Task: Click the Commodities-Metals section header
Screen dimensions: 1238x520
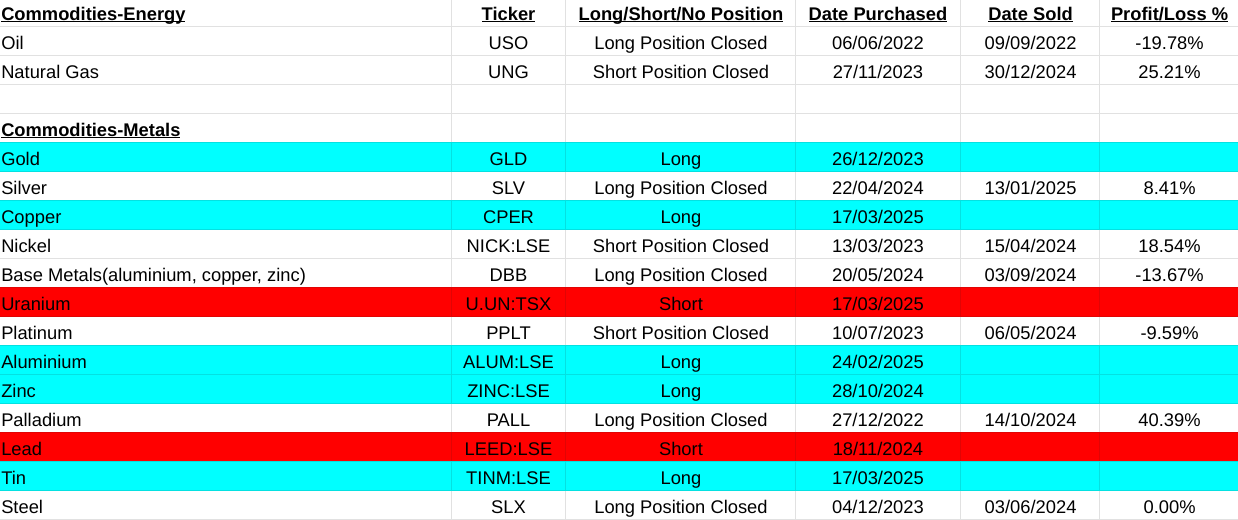Action: [x=91, y=130]
